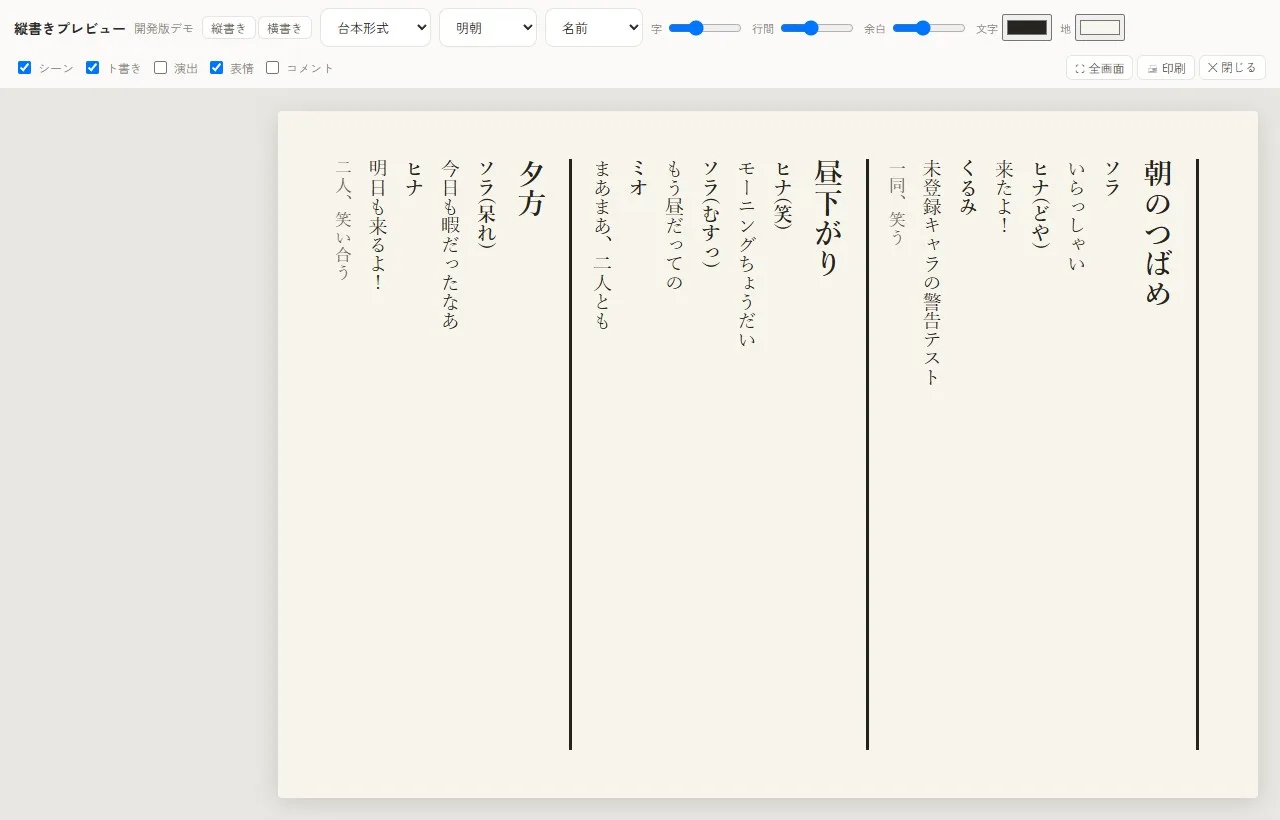Click the scene heading 朝のつばめ
Image resolution: width=1280 pixels, height=820 pixels.
1158,233
